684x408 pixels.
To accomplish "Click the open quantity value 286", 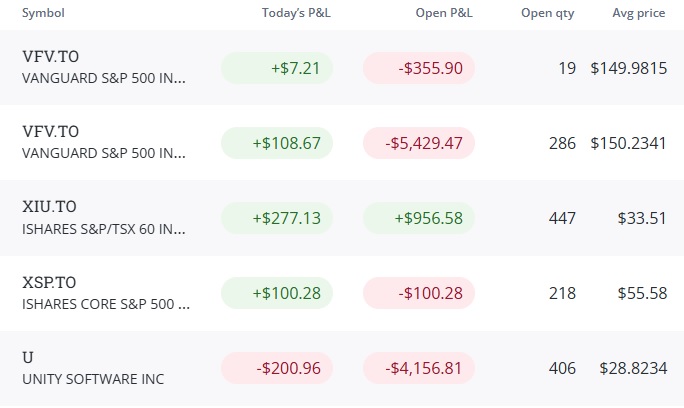I will click(x=562, y=144).
